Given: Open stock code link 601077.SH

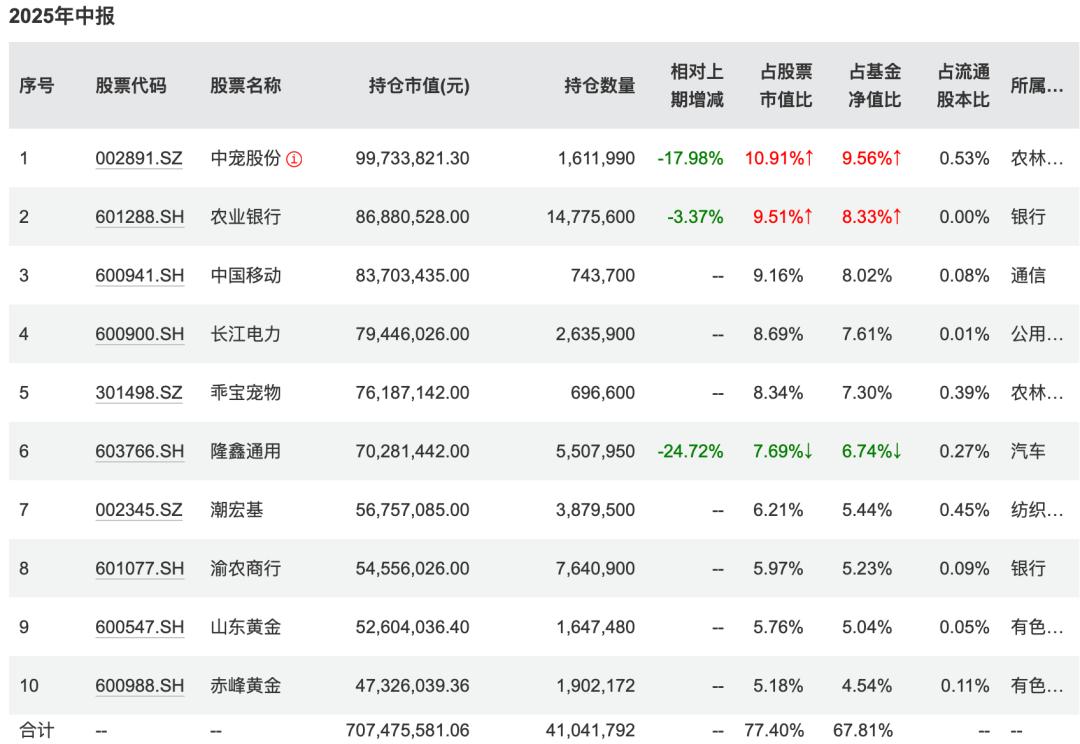Looking at the screenshot, I should 140,568.
